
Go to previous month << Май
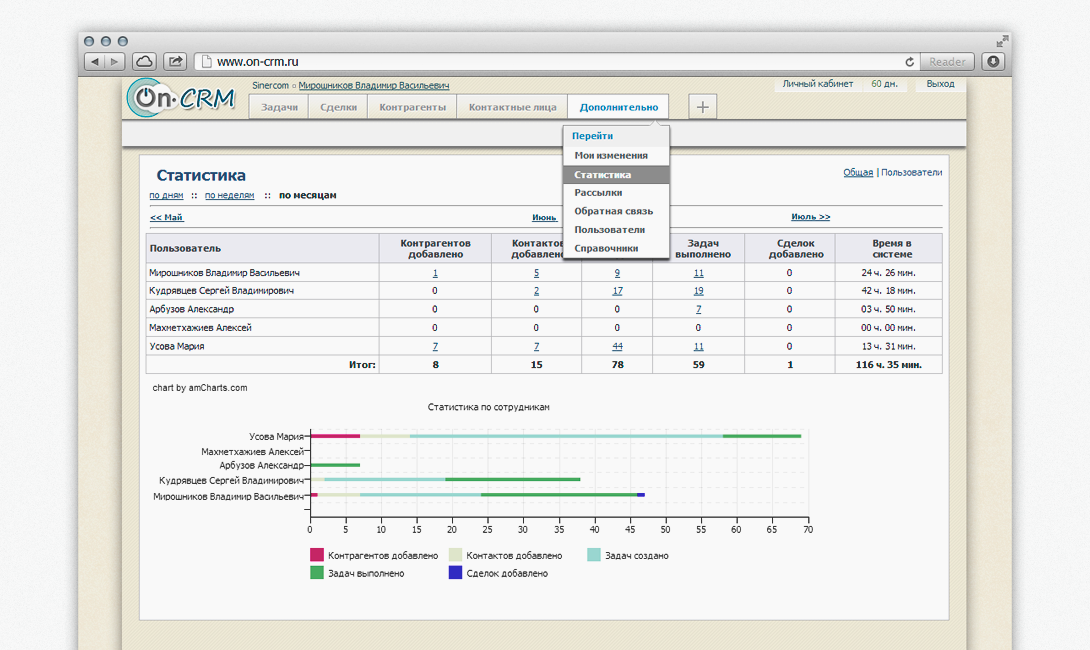coord(167,218)
